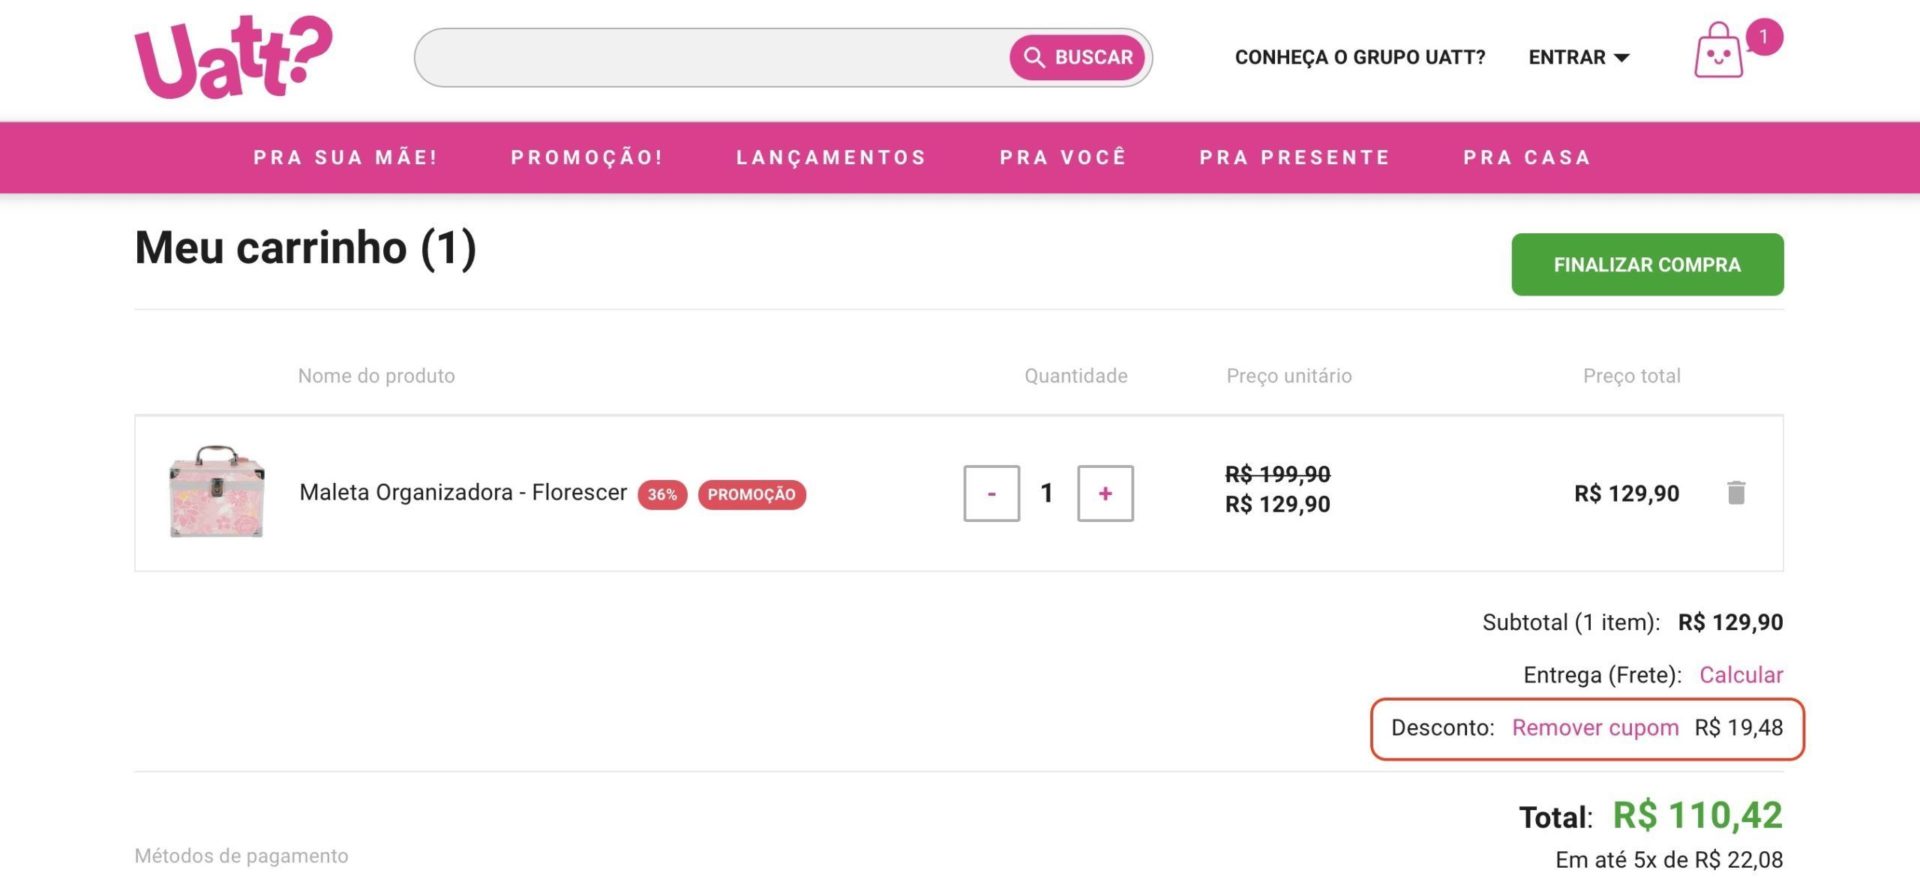Click the PROMOÇÃO product tag
This screenshot has width=1920, height=879.
(x=751, y=495)
